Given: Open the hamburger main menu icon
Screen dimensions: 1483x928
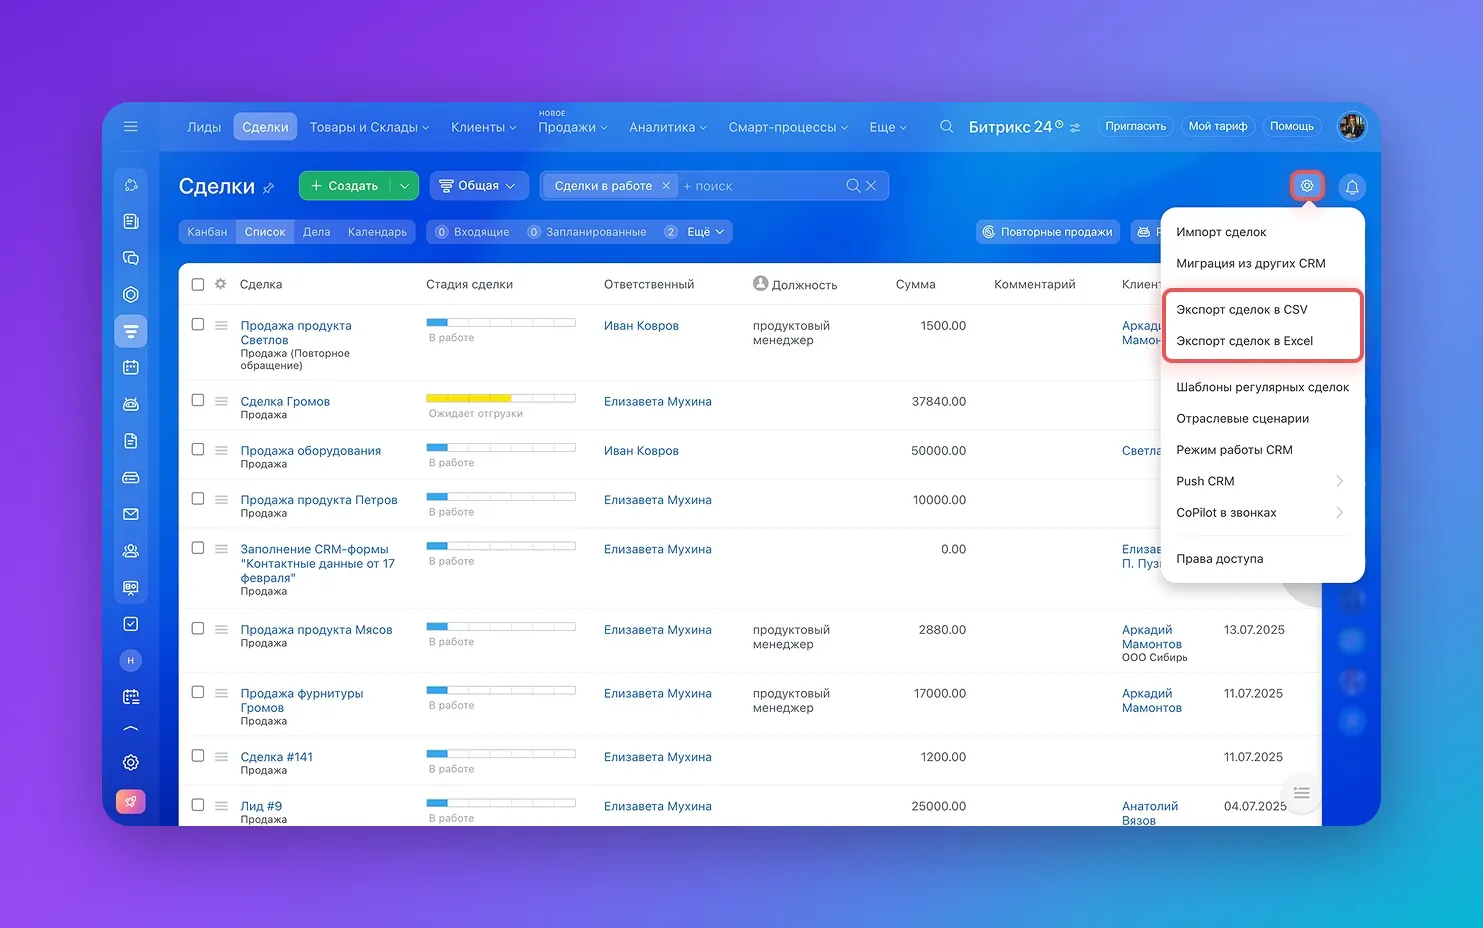Looking at the screenshot, I should click(131, 127).
